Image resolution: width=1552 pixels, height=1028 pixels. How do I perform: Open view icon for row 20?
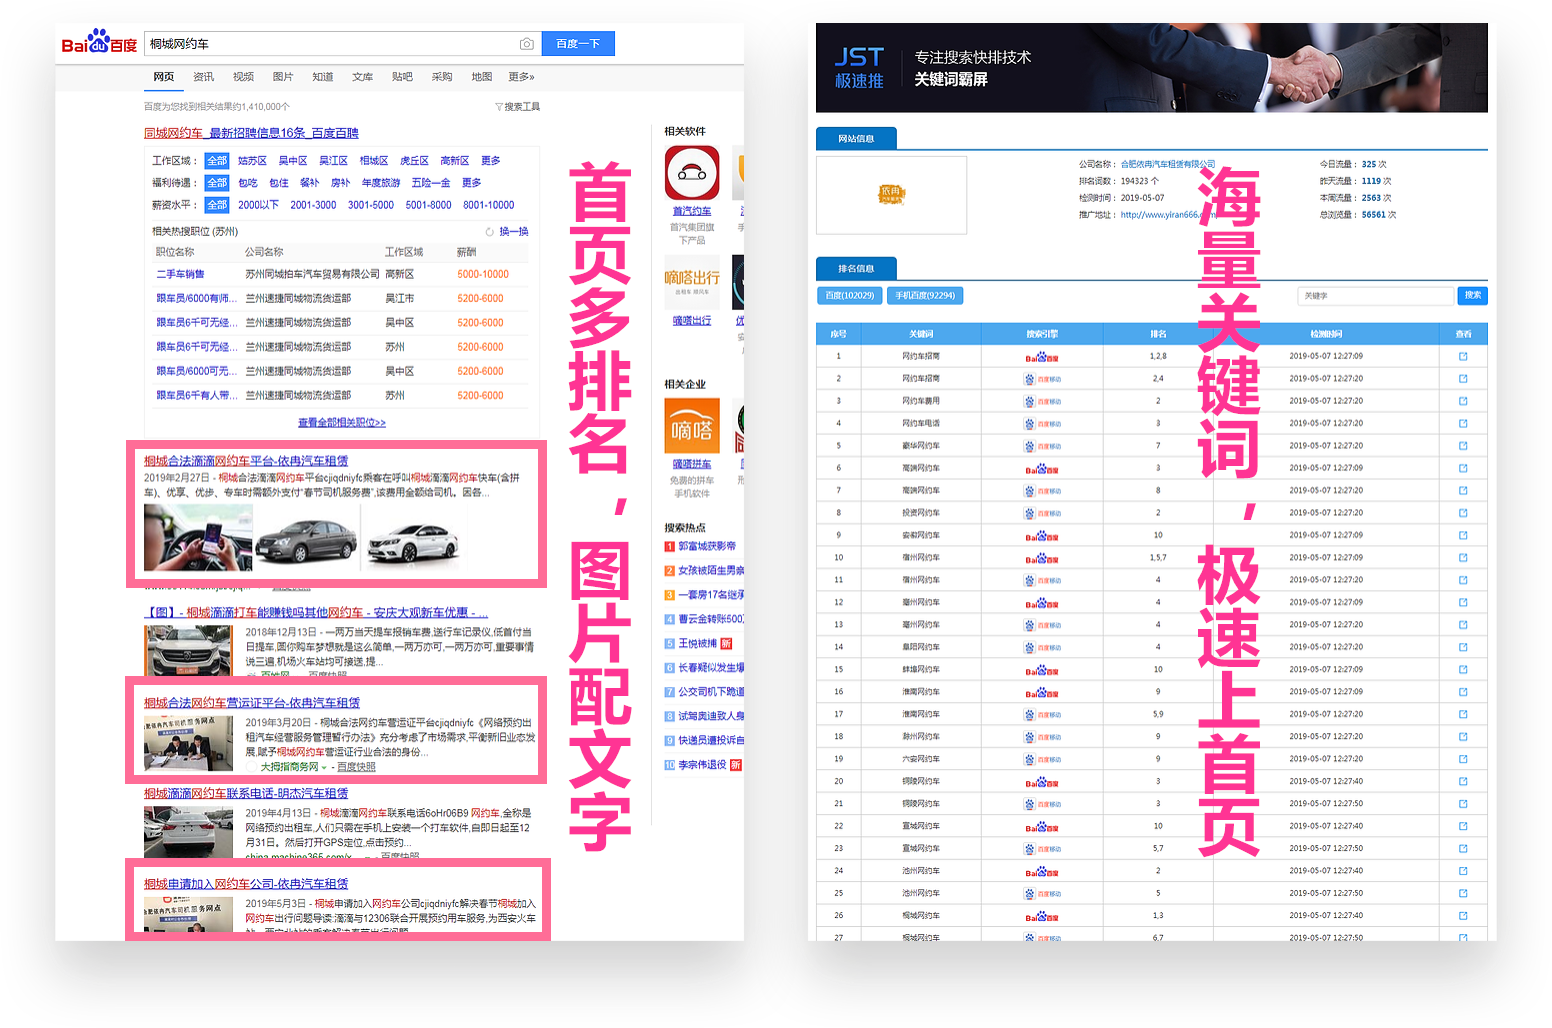tap(1463, 781)
